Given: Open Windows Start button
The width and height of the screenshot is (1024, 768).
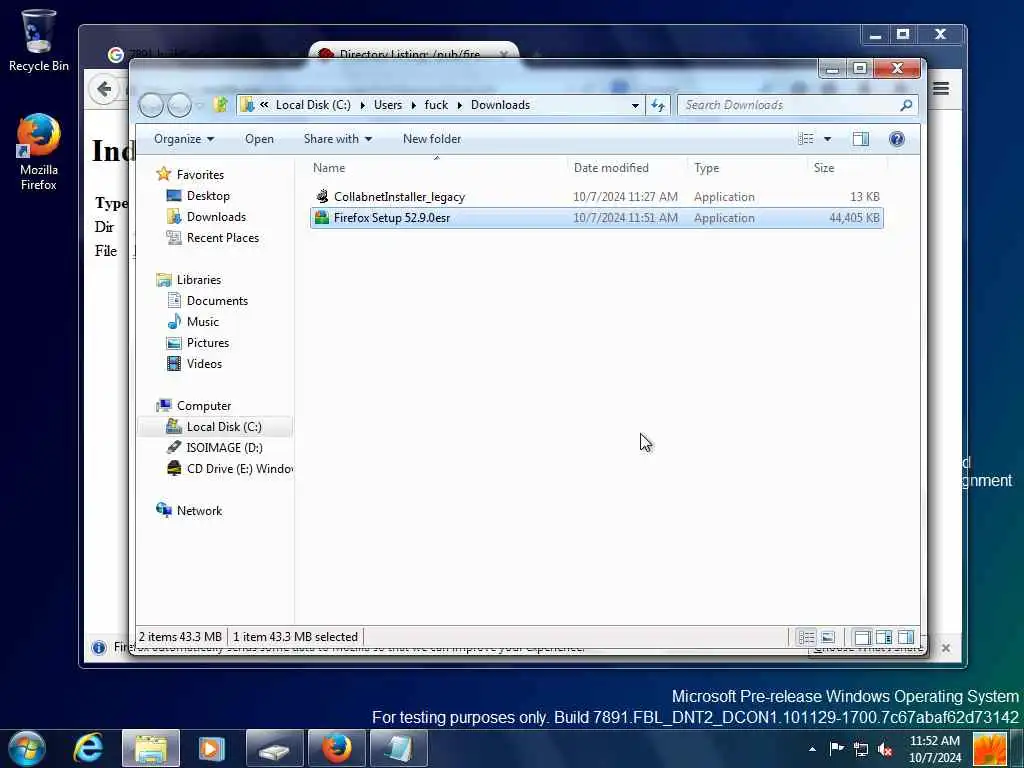Looking at the screenshot, I should (27, 748).
